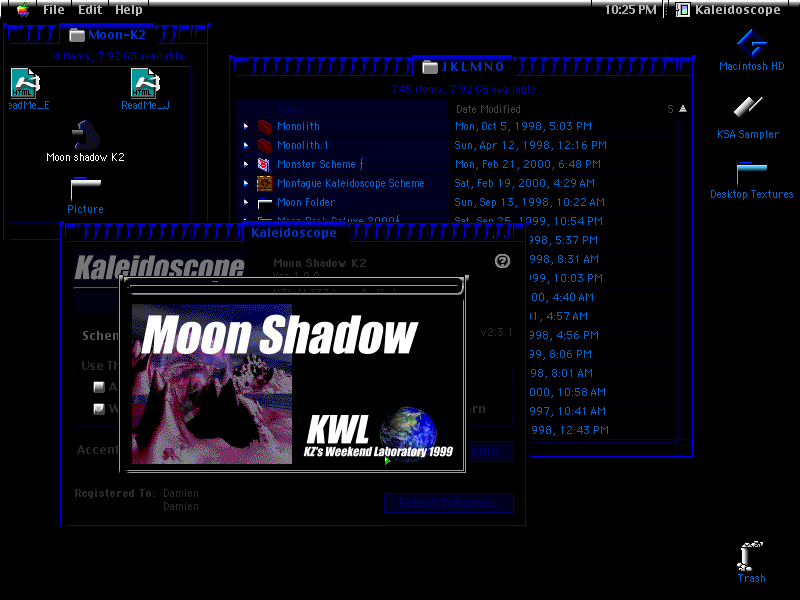Click the Kaleidoscope logo in the panel
The height and width of the screenshot is (600, 800).
coord(159,266)
